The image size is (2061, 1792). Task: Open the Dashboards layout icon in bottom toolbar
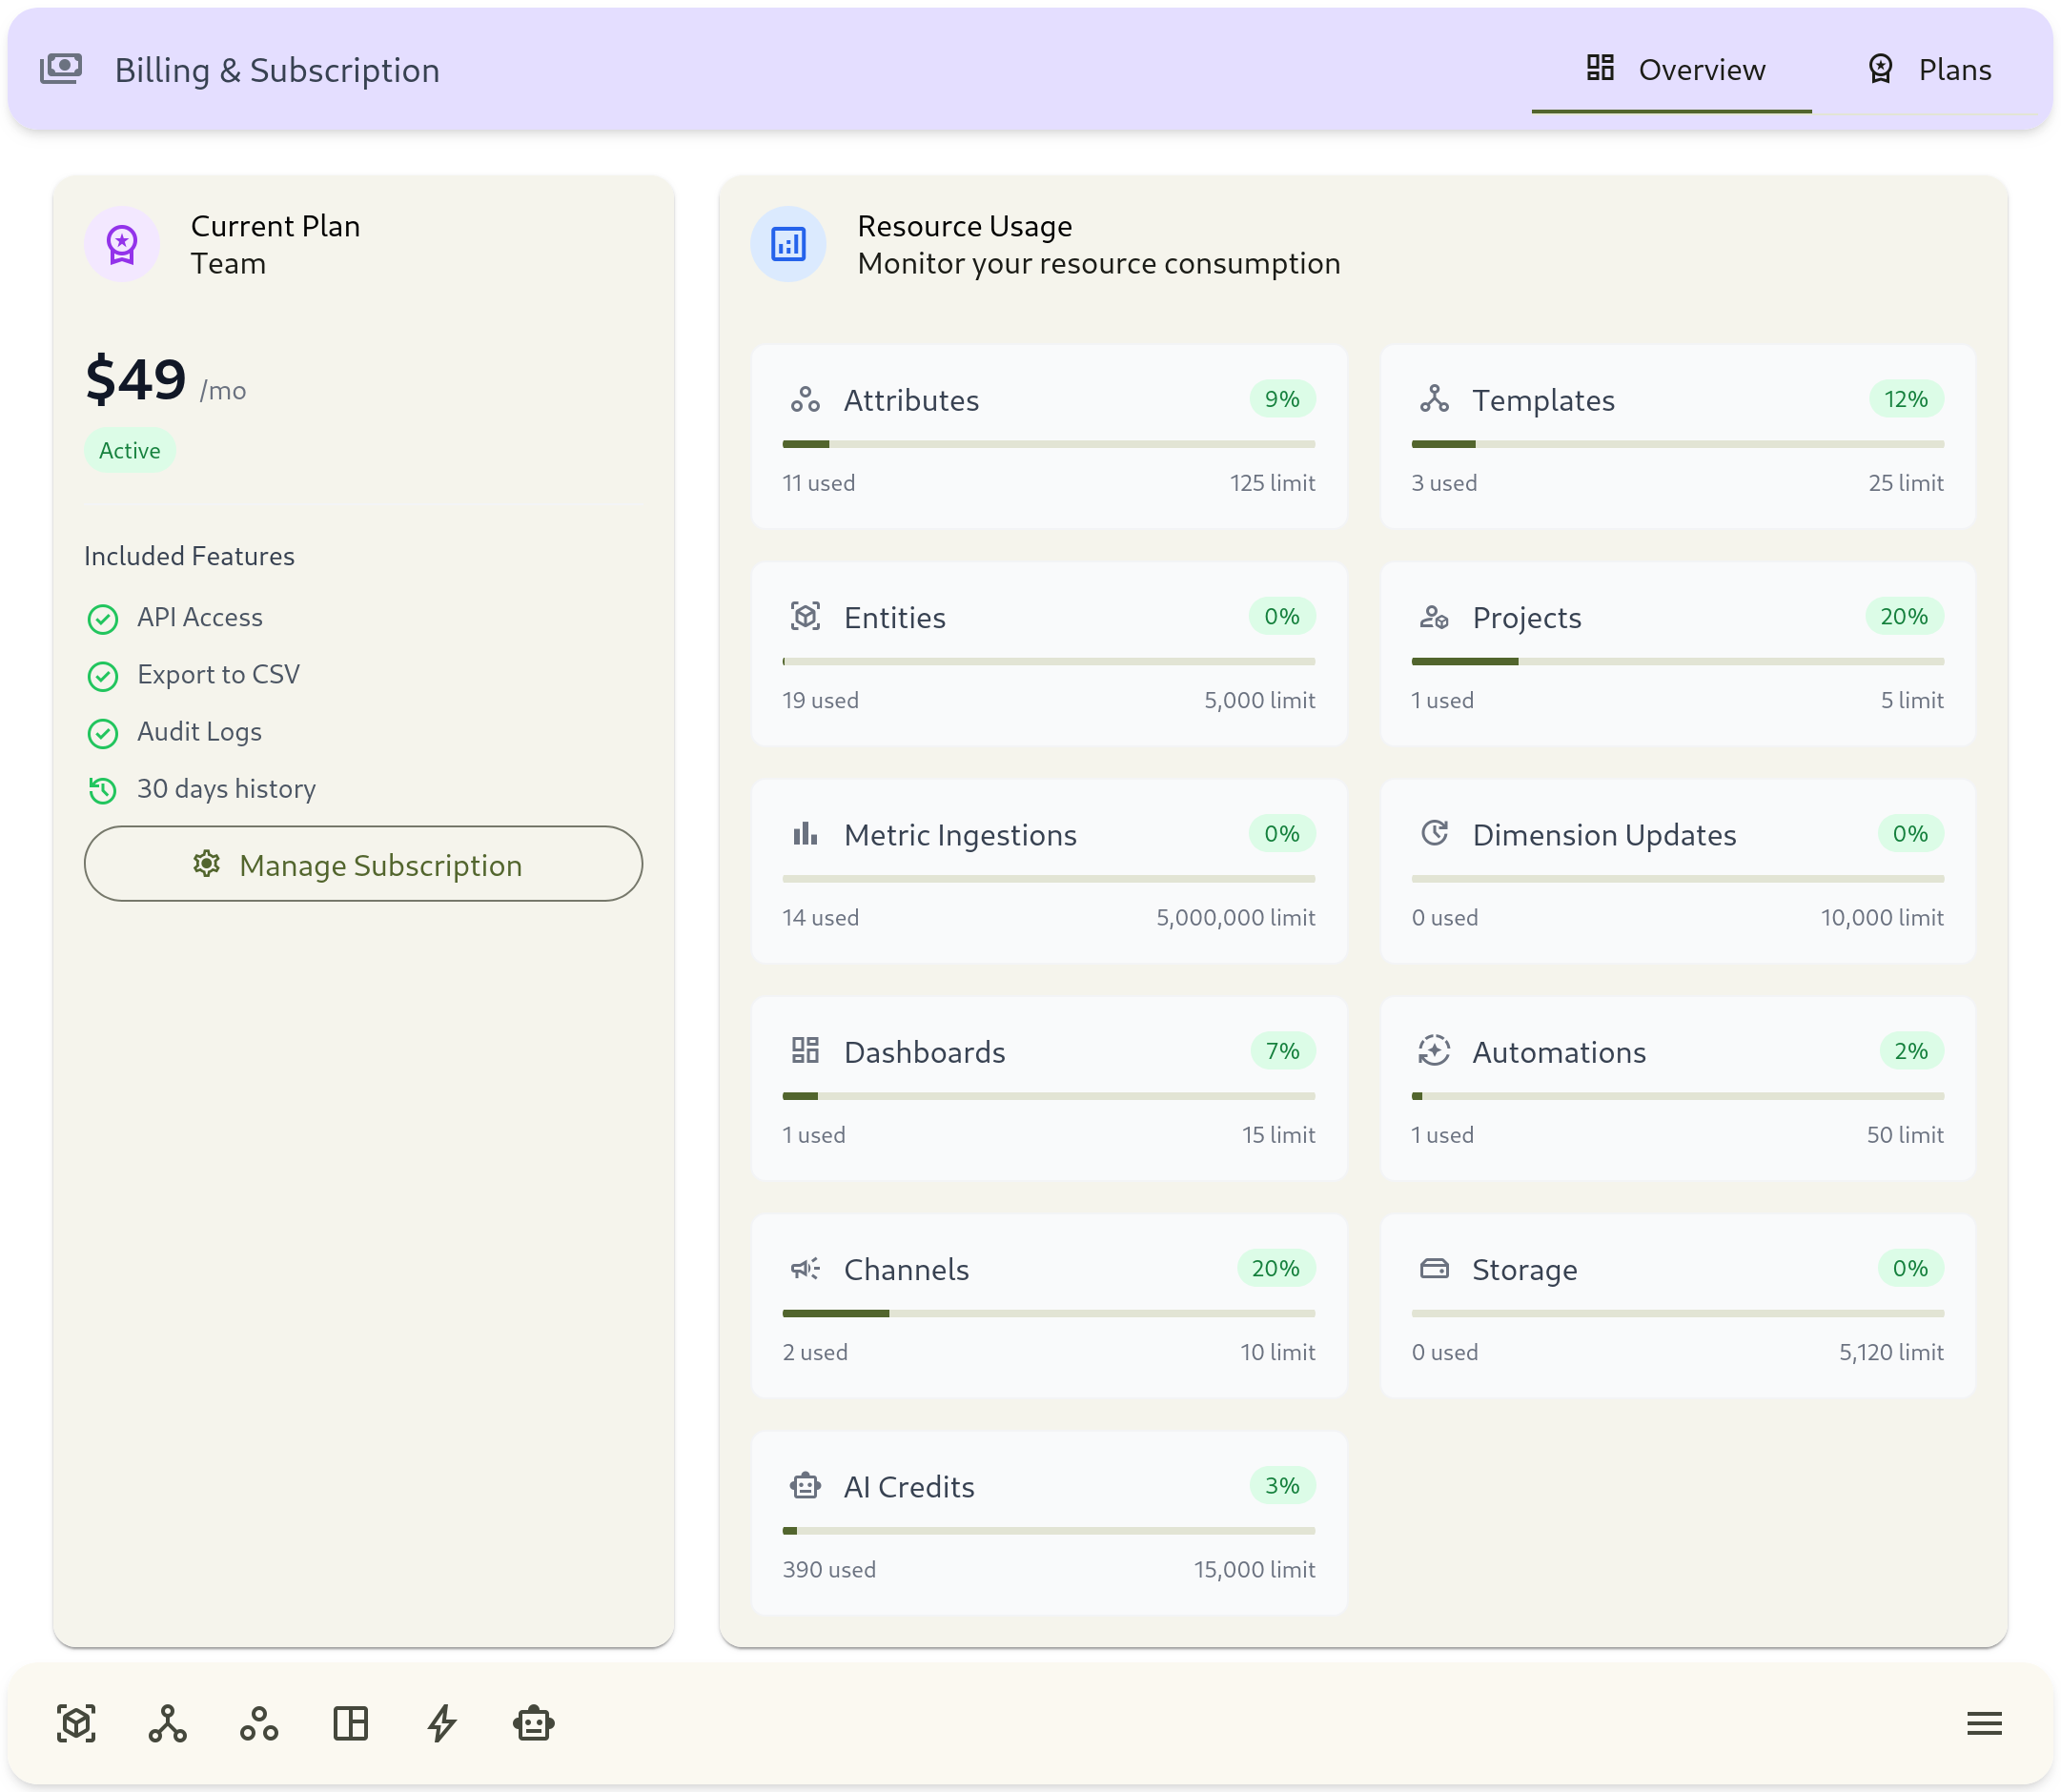[x=350, y=1723]
